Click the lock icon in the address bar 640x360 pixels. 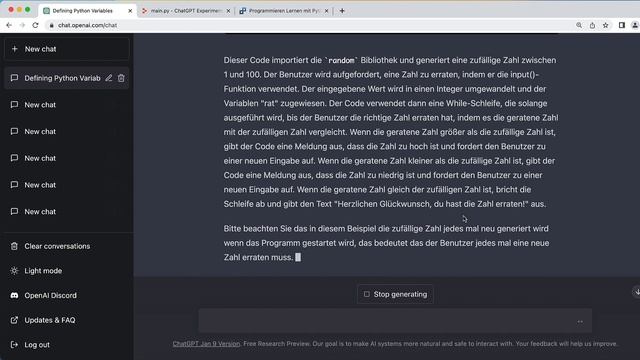tap(51, 25)
